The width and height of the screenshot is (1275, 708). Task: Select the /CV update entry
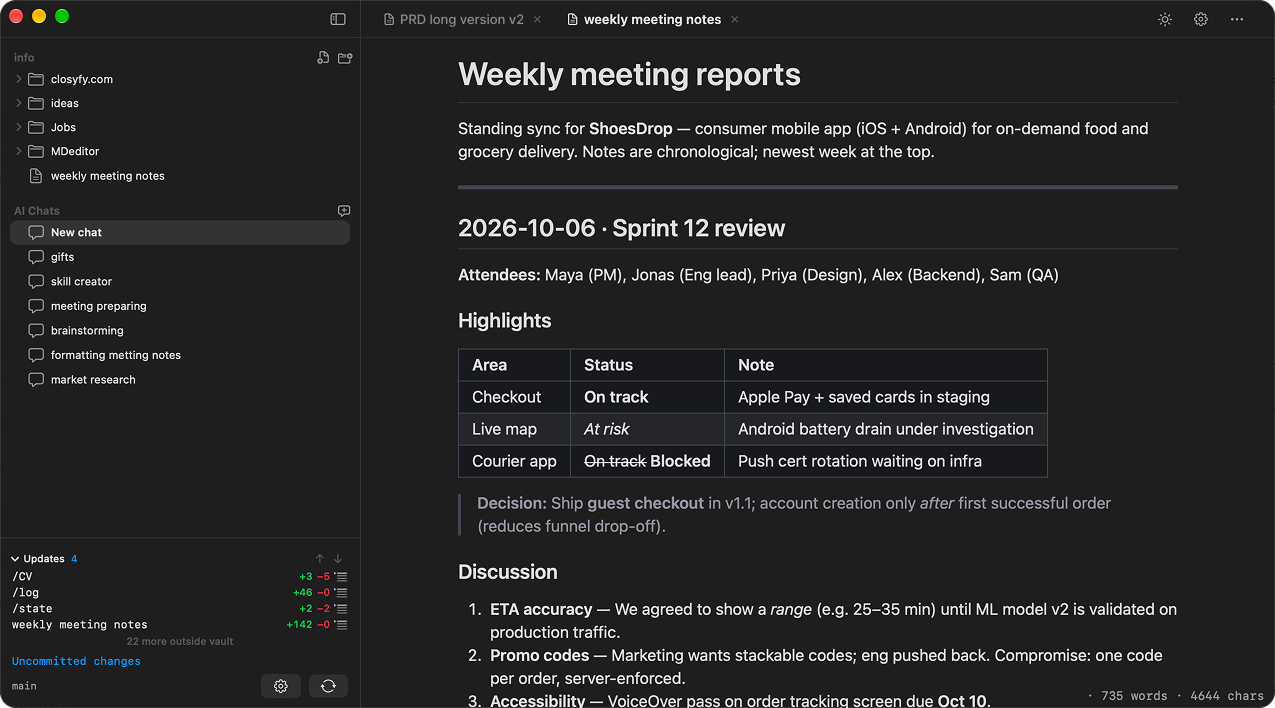point(180,577)
